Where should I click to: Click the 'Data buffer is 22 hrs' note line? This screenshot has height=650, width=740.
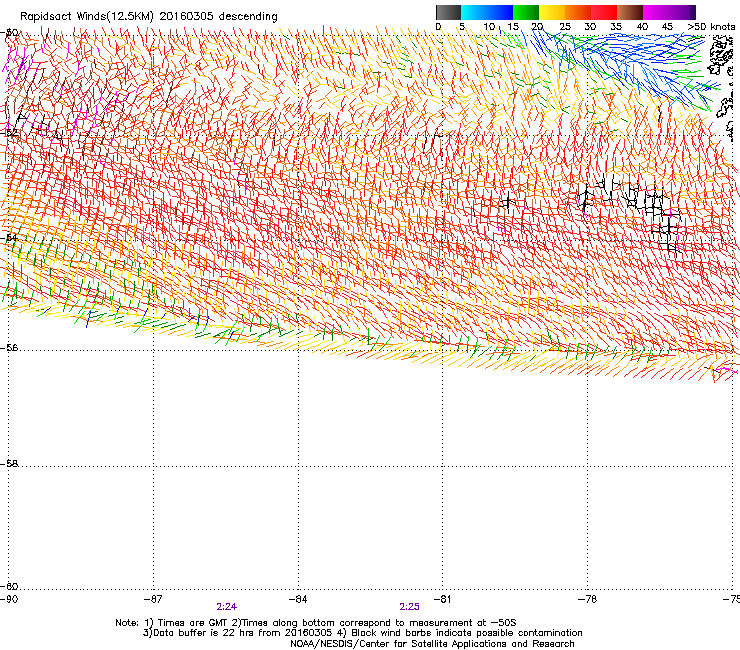[362, 633]
